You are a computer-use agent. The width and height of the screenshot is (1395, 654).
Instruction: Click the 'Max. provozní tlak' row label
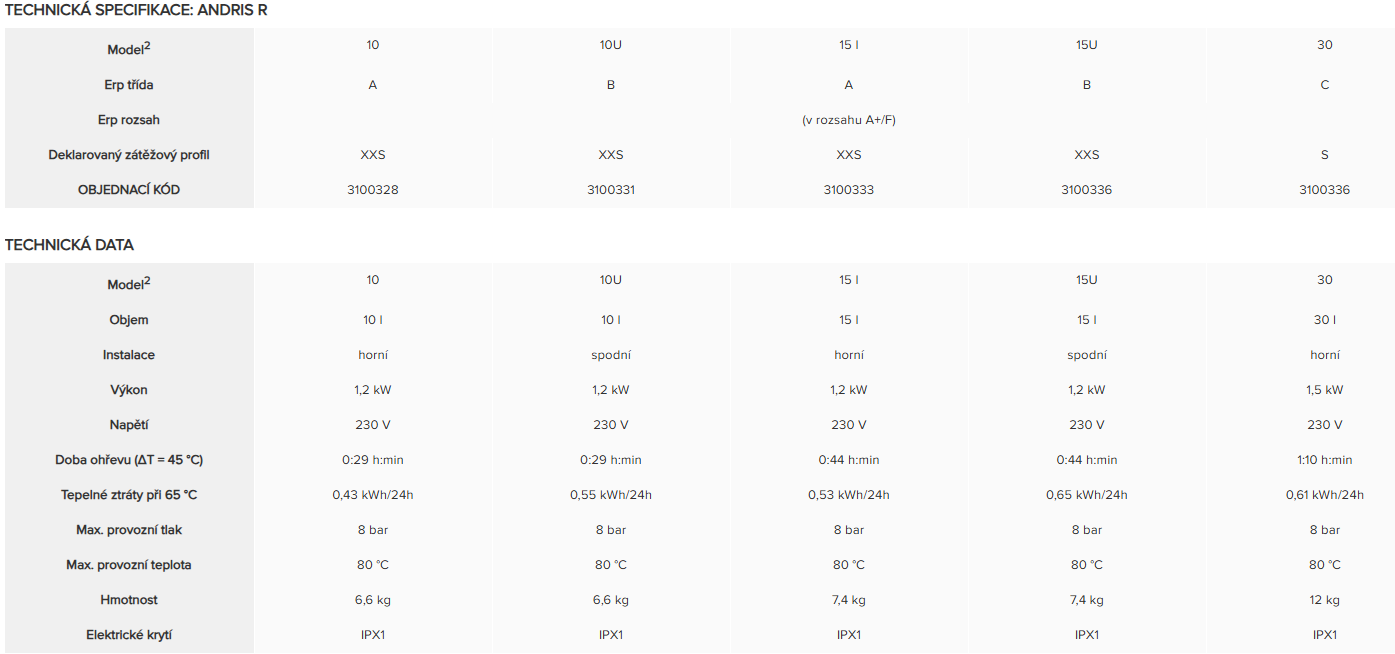(x=129, y=530)
